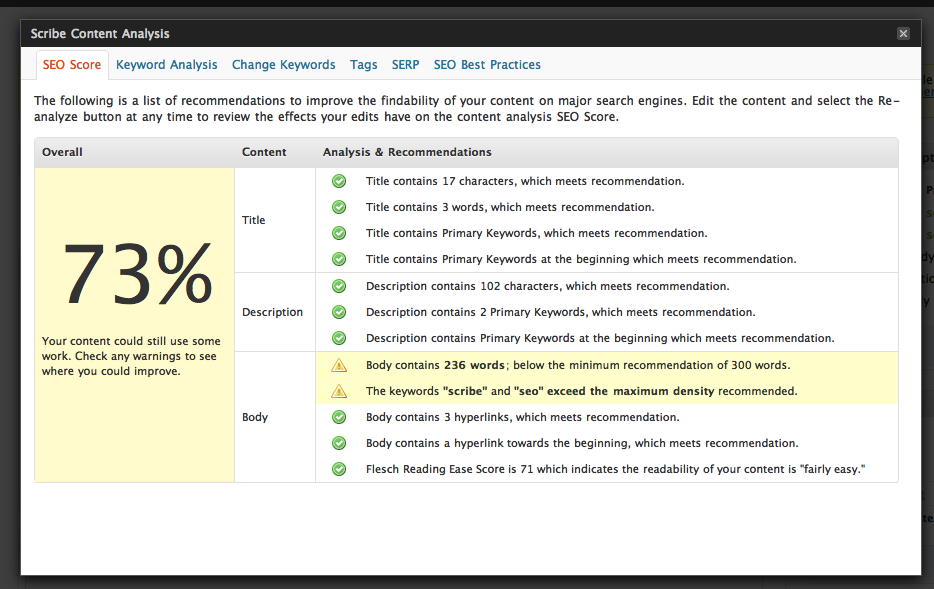The image size is (934, 589).
Task: Click the Content column header
Action: [x=264, y=152]
